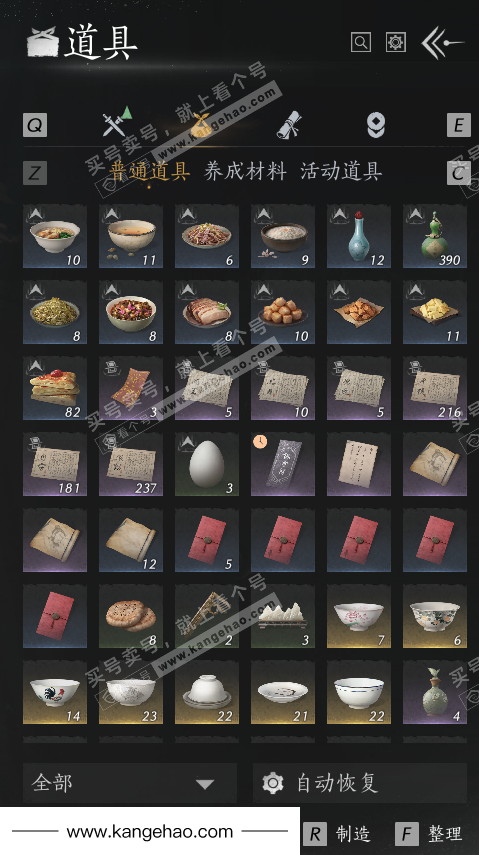Select the blue vase item with 12
This screenshot has height=855, width=479.
[358, 236]
